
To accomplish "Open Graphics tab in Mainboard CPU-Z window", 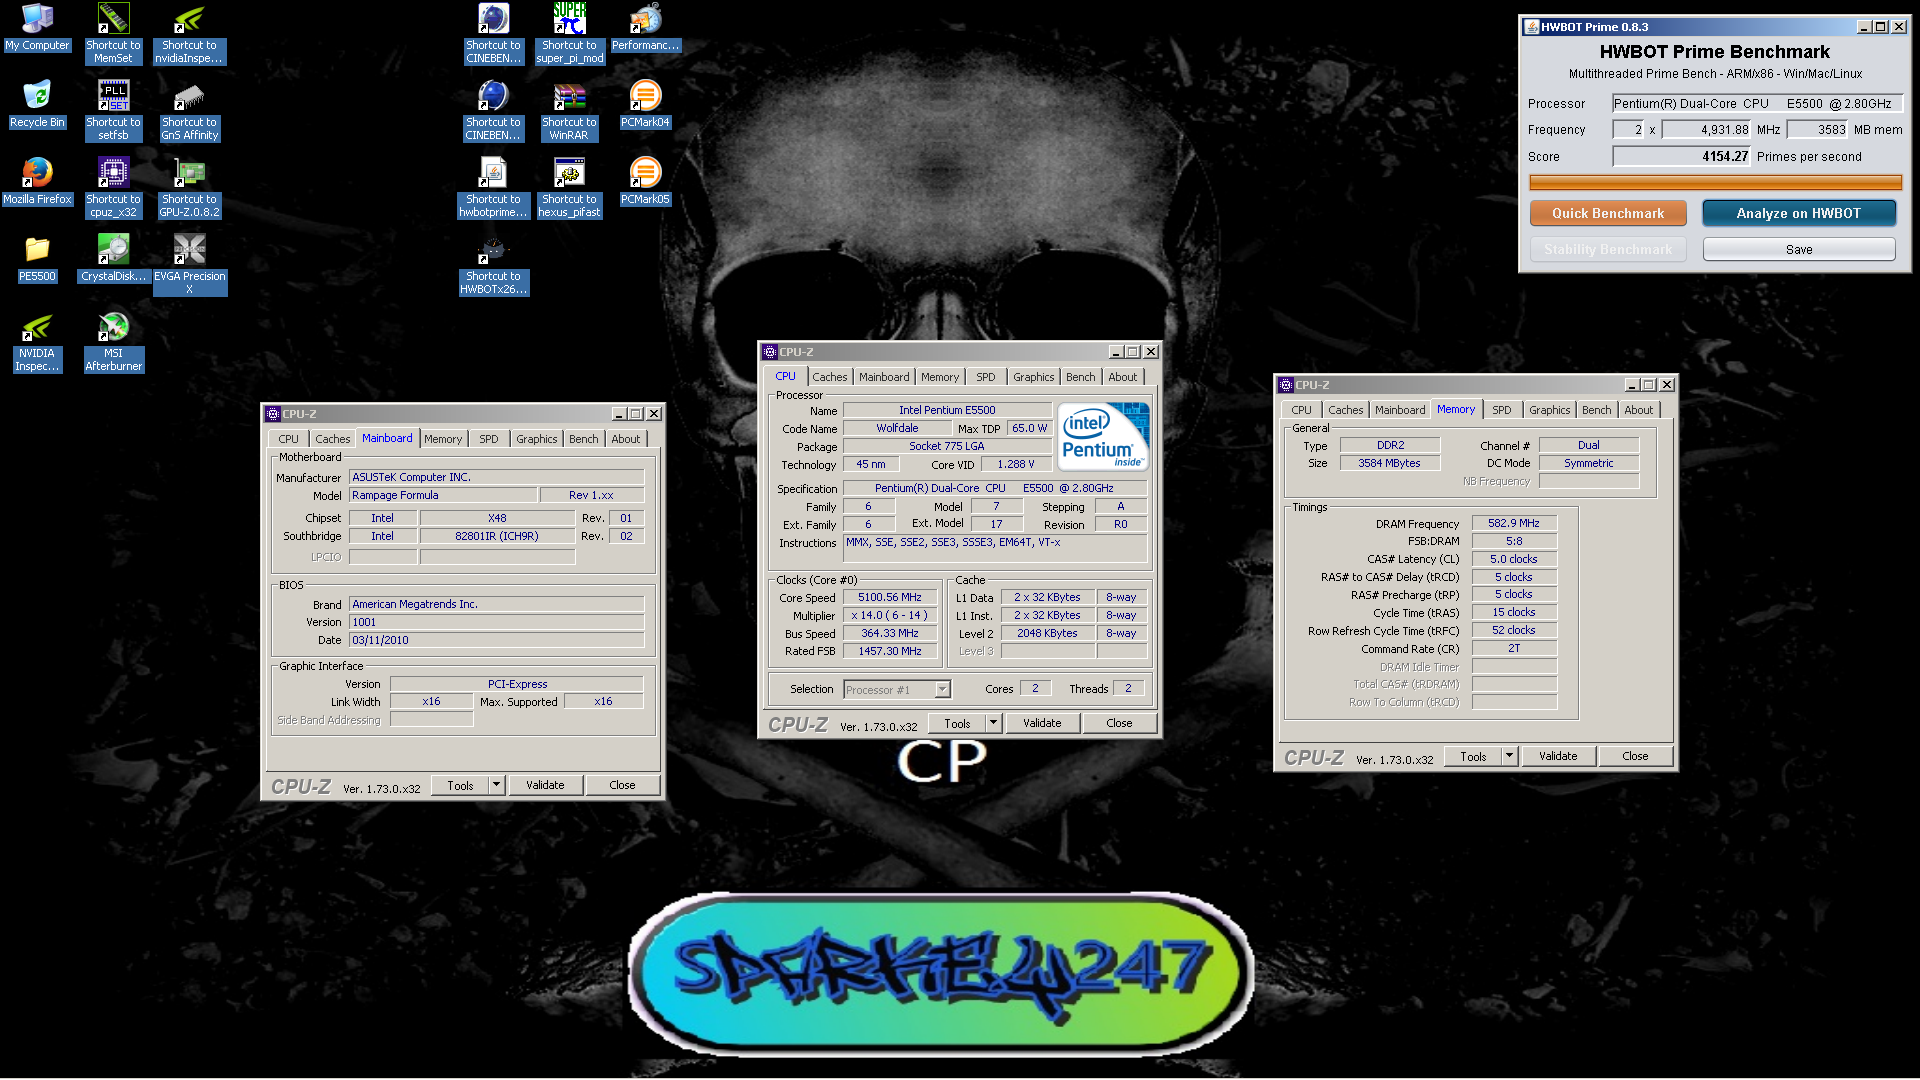I will coord(536,439).
